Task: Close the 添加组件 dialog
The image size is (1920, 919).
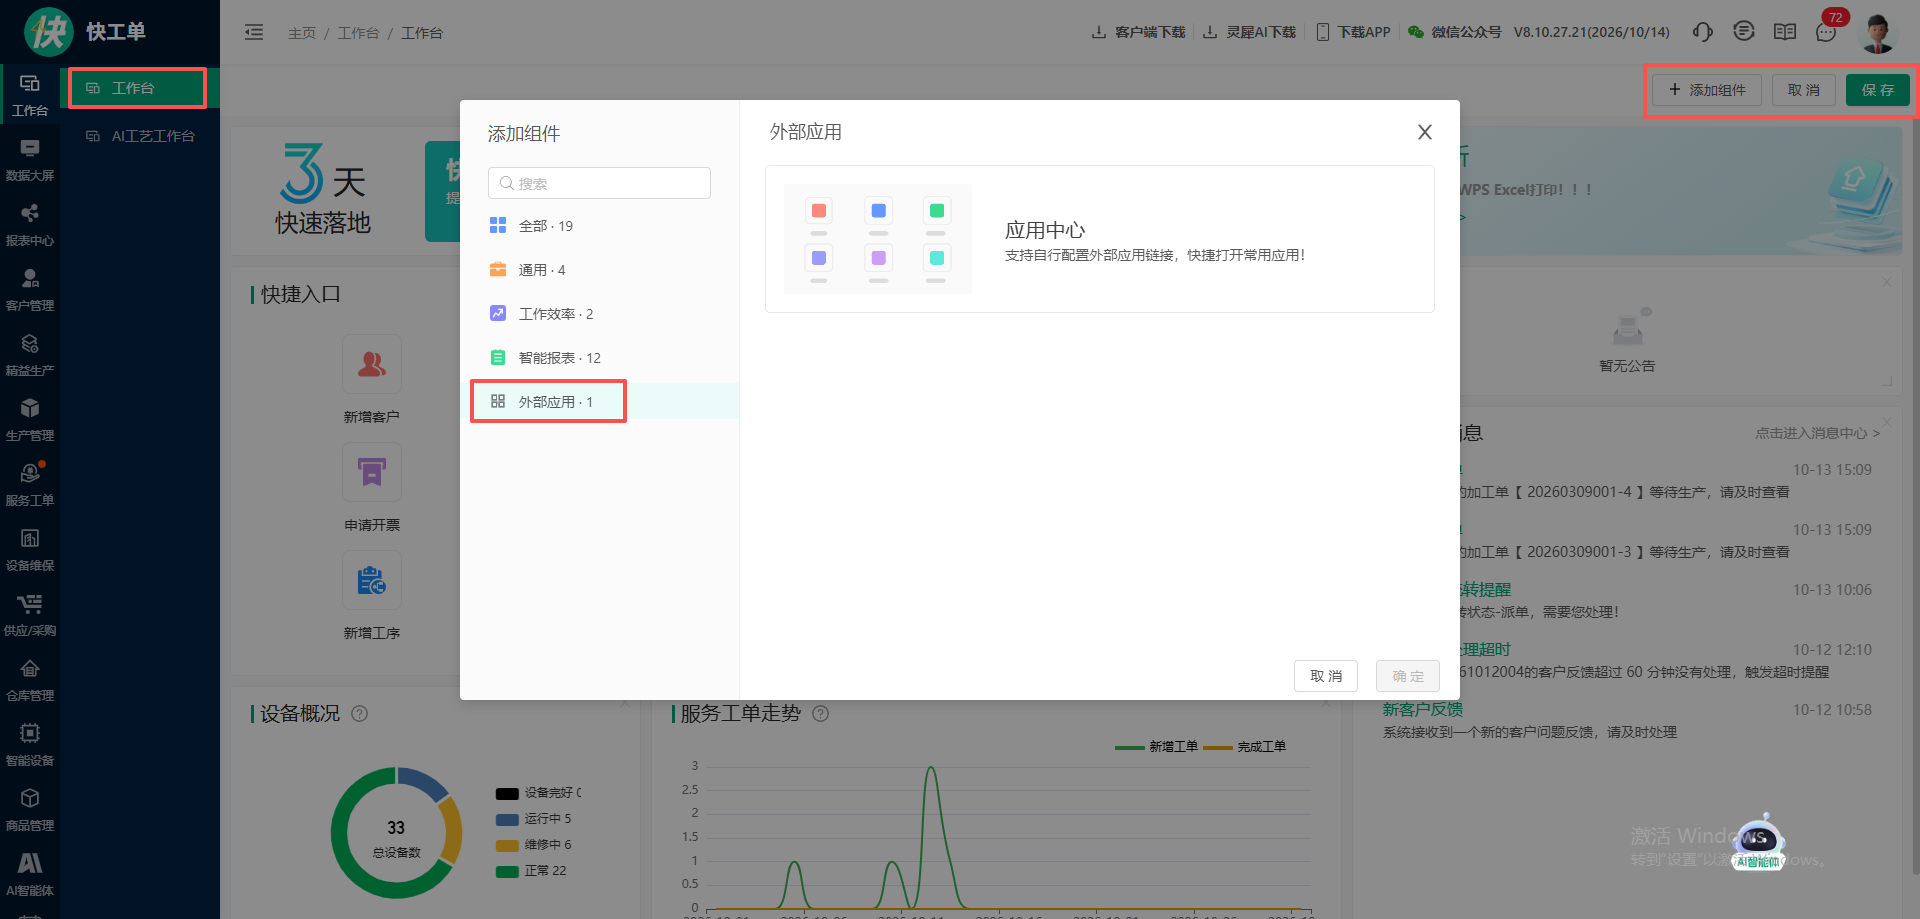Action: [1425, 132]
